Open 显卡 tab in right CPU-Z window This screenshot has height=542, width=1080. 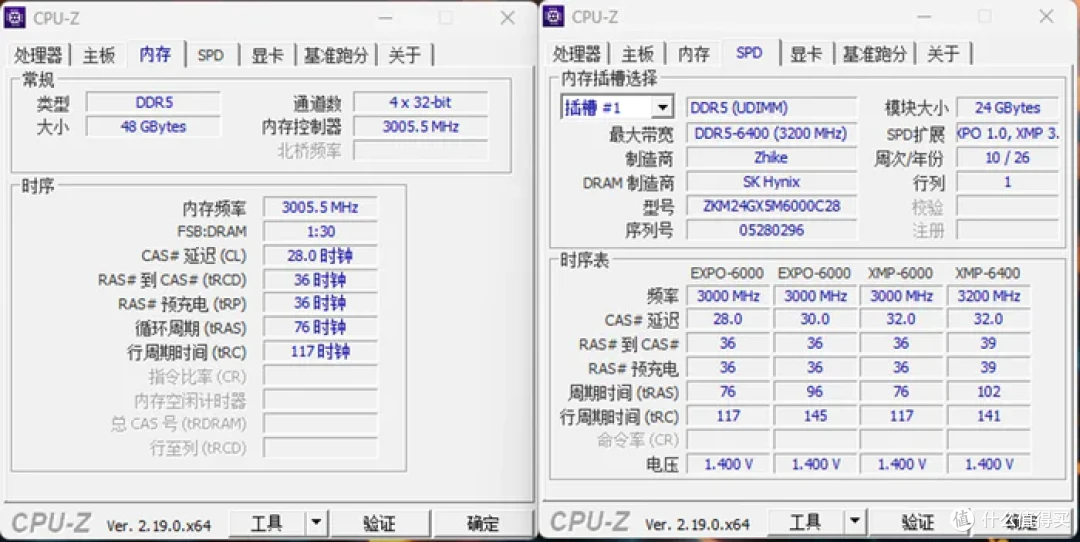806,54
